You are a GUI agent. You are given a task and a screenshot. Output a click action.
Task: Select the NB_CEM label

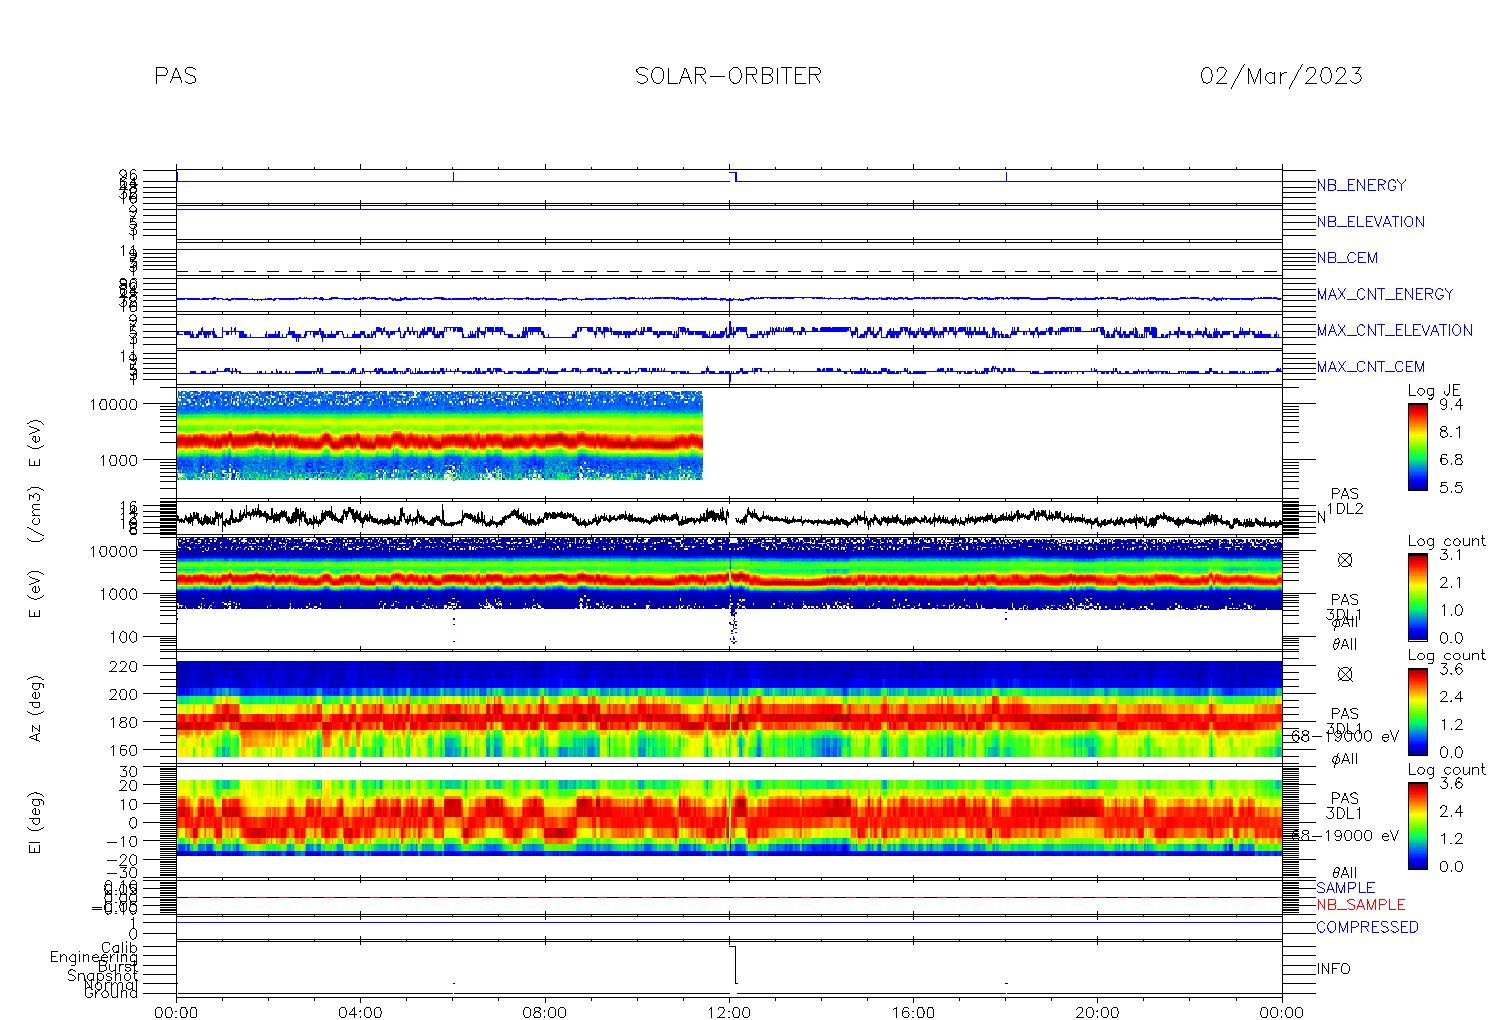coord(1347,258)
